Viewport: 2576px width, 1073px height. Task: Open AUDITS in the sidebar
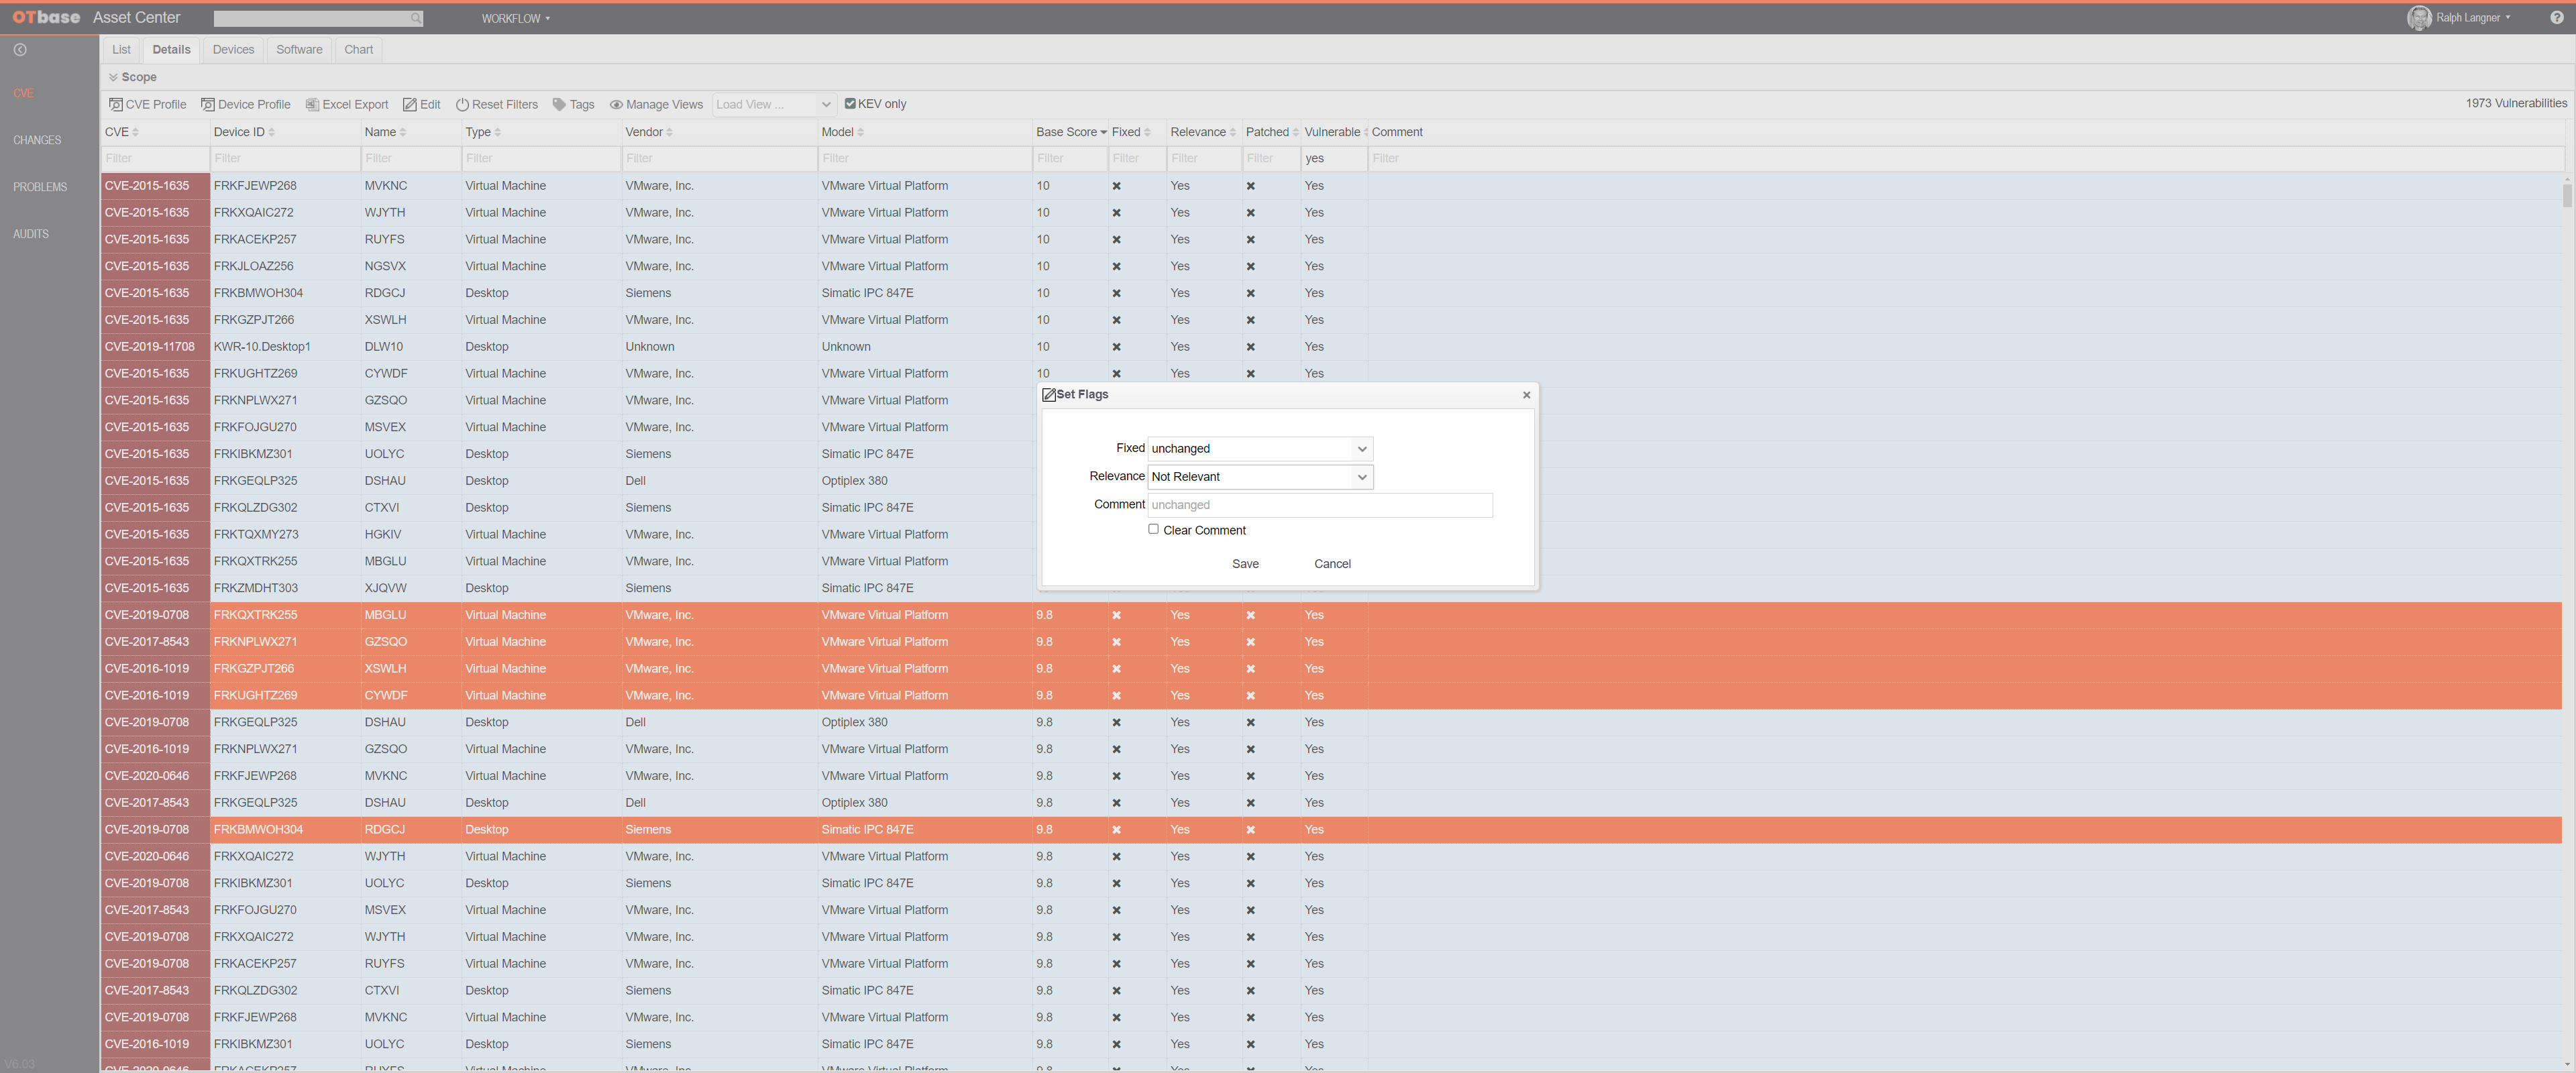(31, 234)
